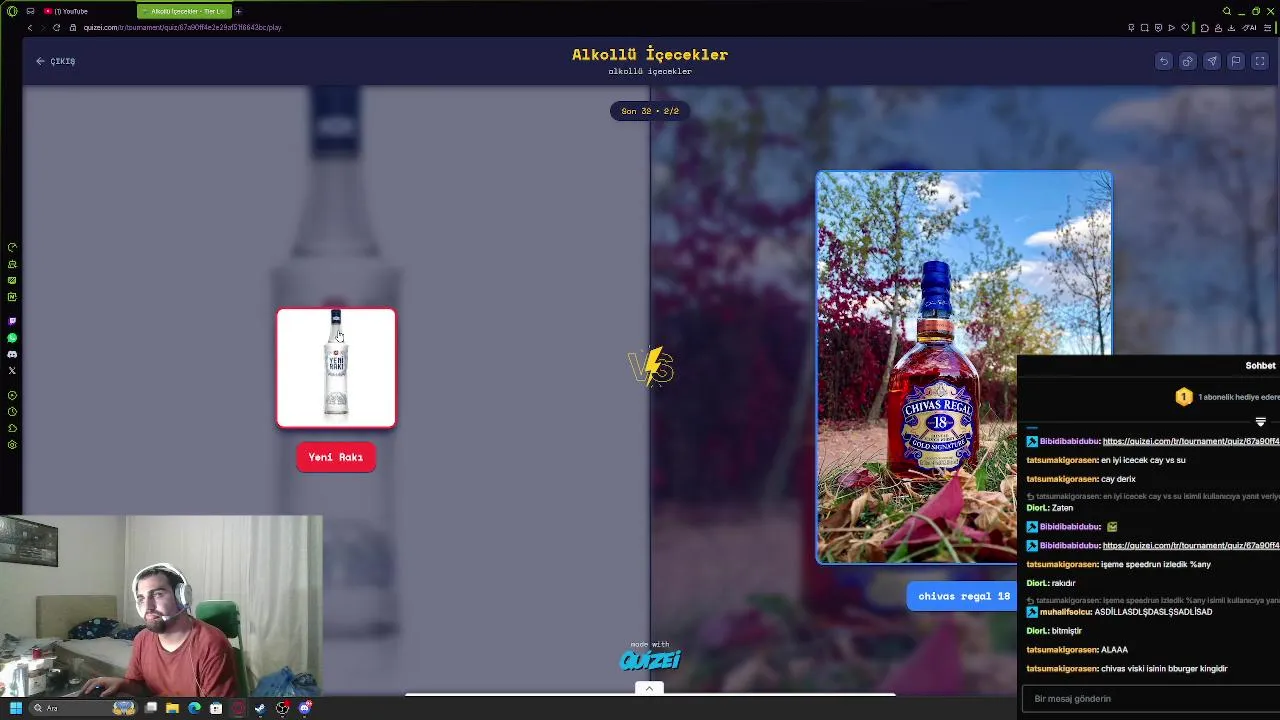This screenshot has height=720, width=1280.
Task: Open the Opera GX menu logo
Action: (12, 11)
